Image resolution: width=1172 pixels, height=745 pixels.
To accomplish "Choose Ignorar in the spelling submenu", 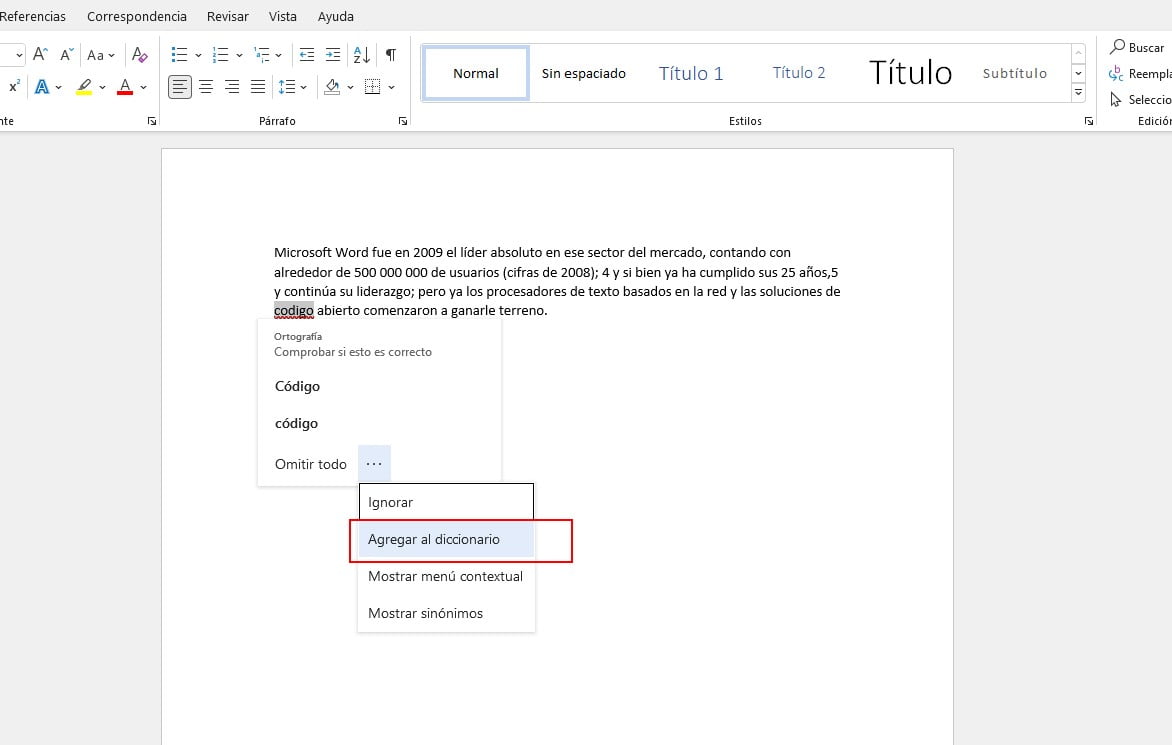I will coord(446,502).
